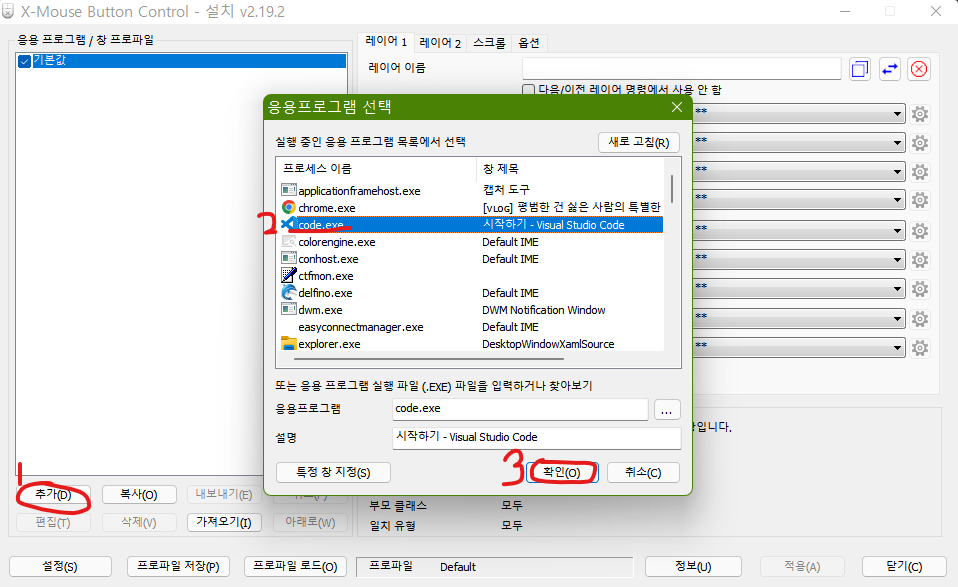Switch to the 레이어 1 tab
Viewport: 958px width, 587px height.
coord(386,41)
